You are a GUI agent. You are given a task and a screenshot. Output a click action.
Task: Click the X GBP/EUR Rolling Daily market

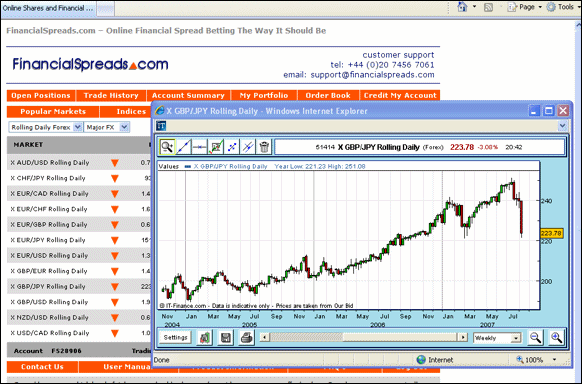(49, 271)
